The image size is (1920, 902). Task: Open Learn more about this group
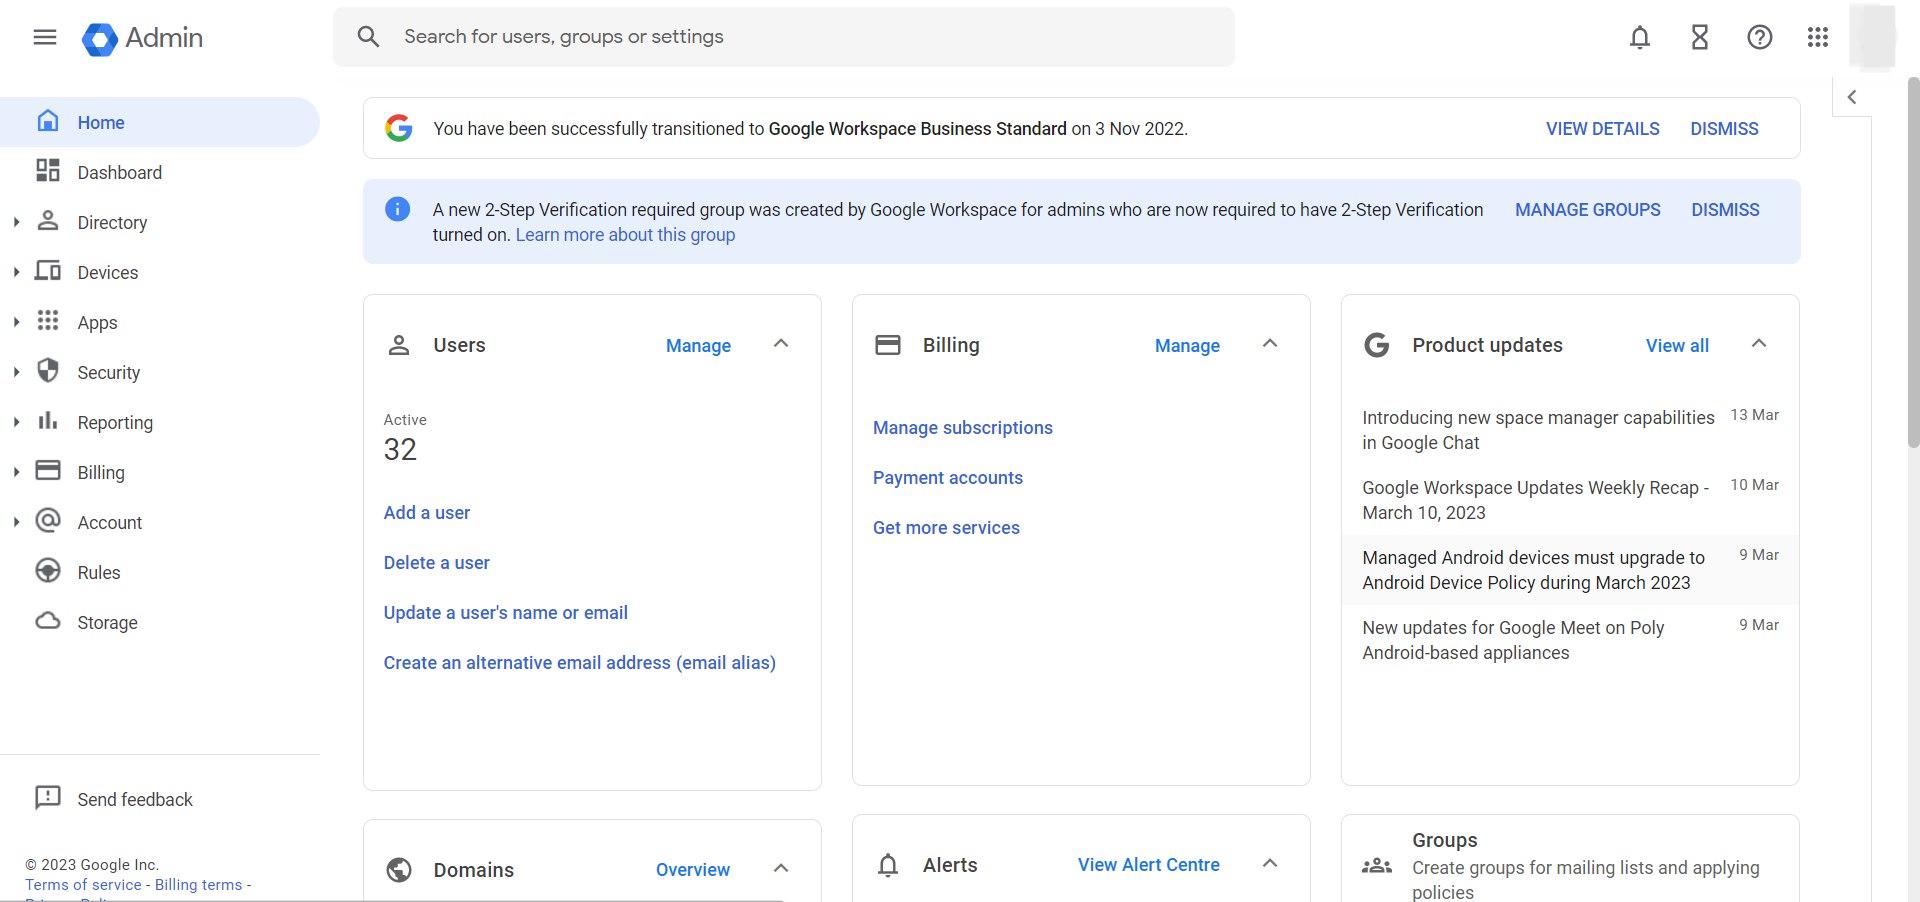click(625, 235)
